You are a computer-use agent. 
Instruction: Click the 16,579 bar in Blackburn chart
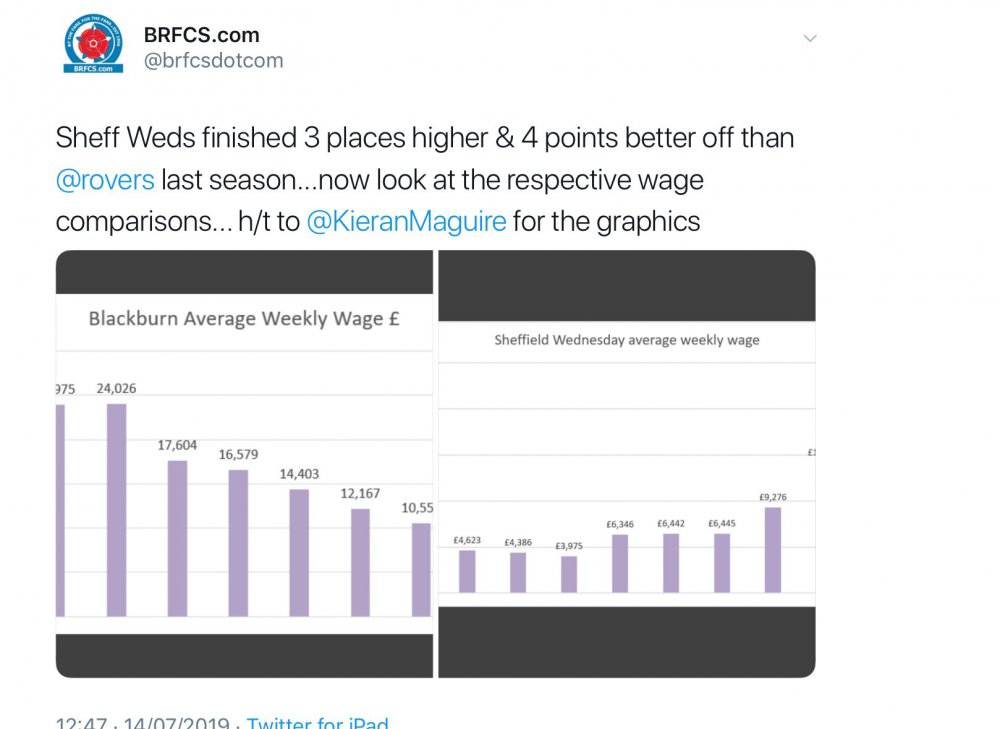click(238, 543)
